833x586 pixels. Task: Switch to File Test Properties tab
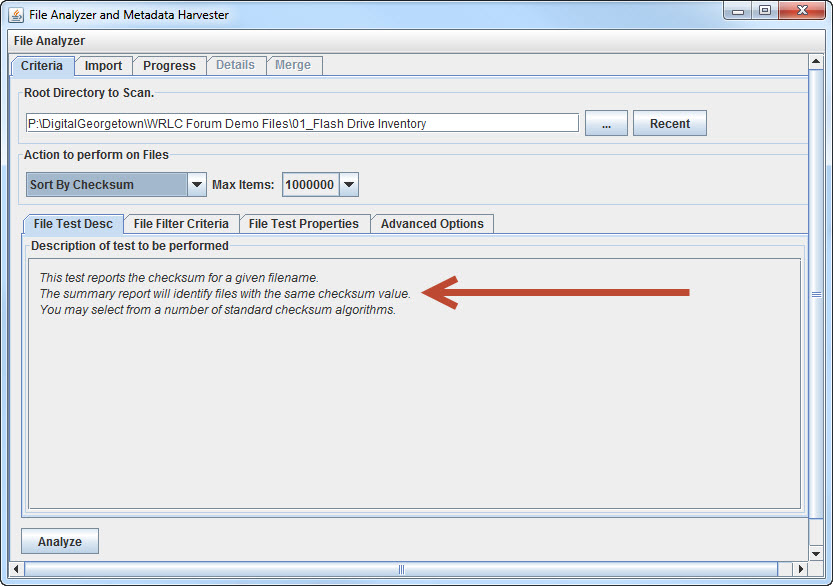304,224
